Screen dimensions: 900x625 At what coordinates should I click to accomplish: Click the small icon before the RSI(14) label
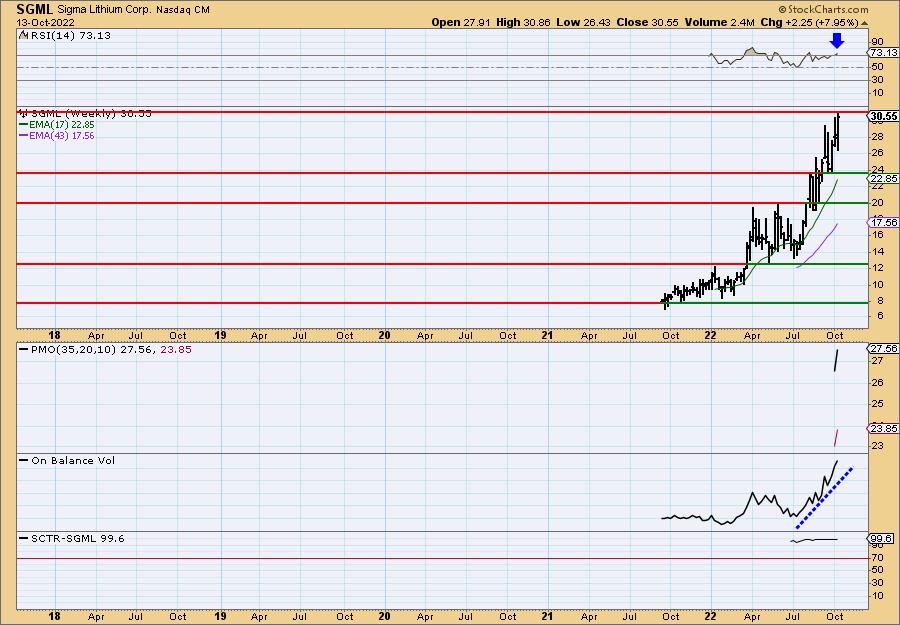[x=23, y=35]
